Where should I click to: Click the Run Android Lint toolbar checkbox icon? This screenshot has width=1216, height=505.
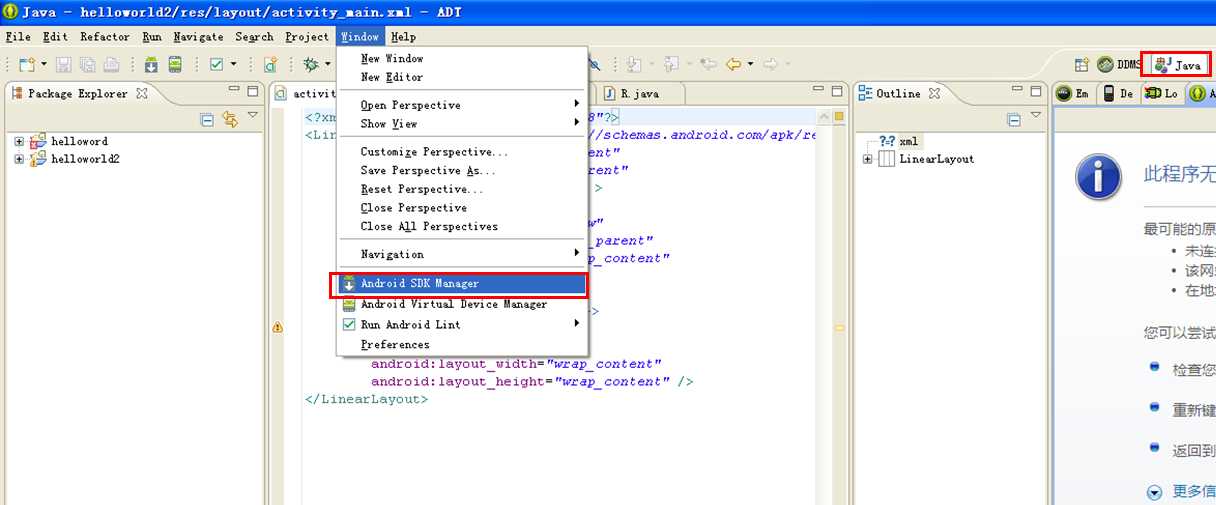tap(216, 64)
